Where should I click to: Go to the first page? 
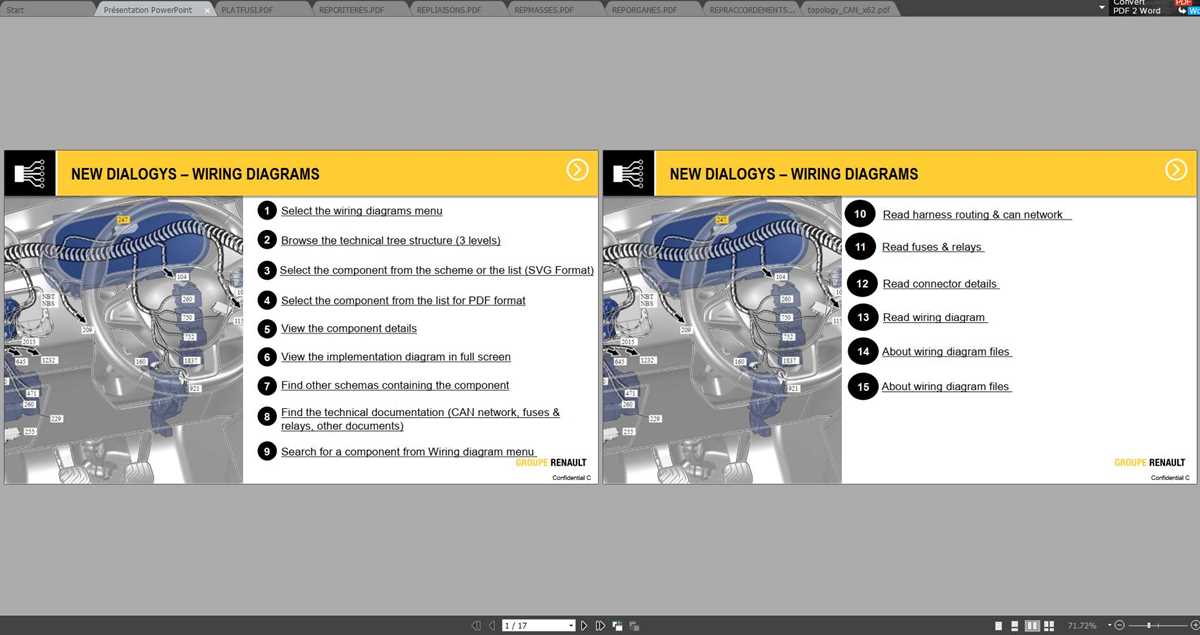click(476, 625)
